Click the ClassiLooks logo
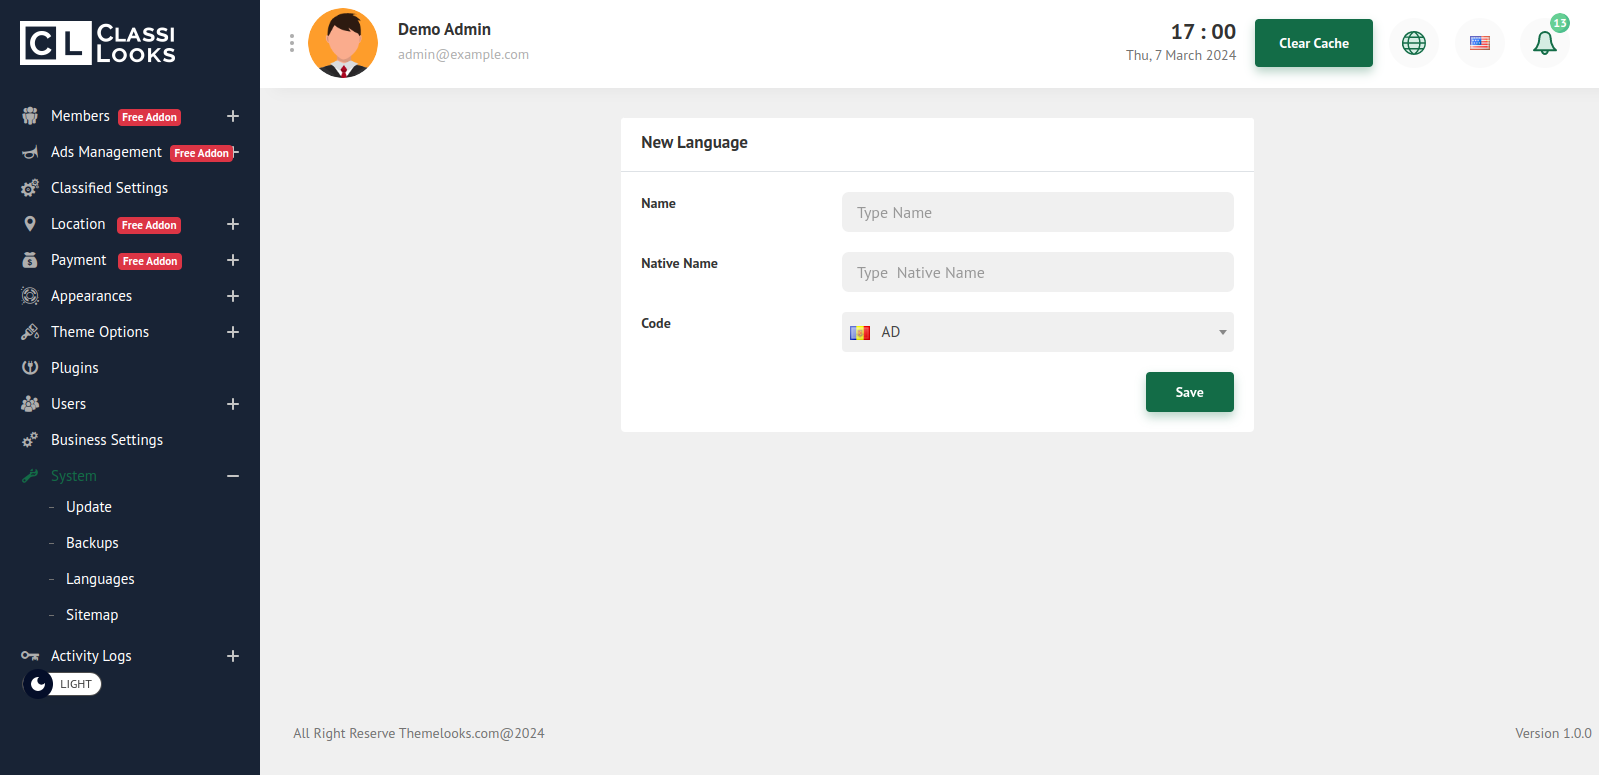The height and width of the screenshot is (775, 1599). click(x=98, y=43)
